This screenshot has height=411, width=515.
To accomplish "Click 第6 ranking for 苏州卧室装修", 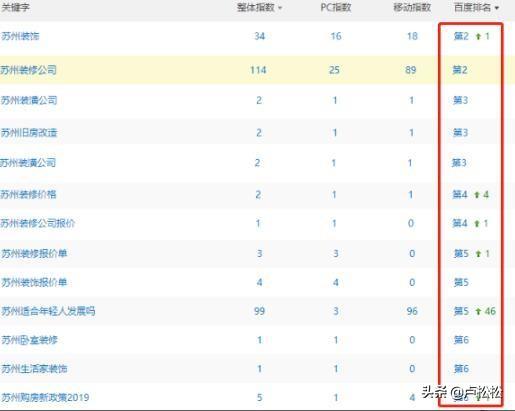I will pos(461,340).
